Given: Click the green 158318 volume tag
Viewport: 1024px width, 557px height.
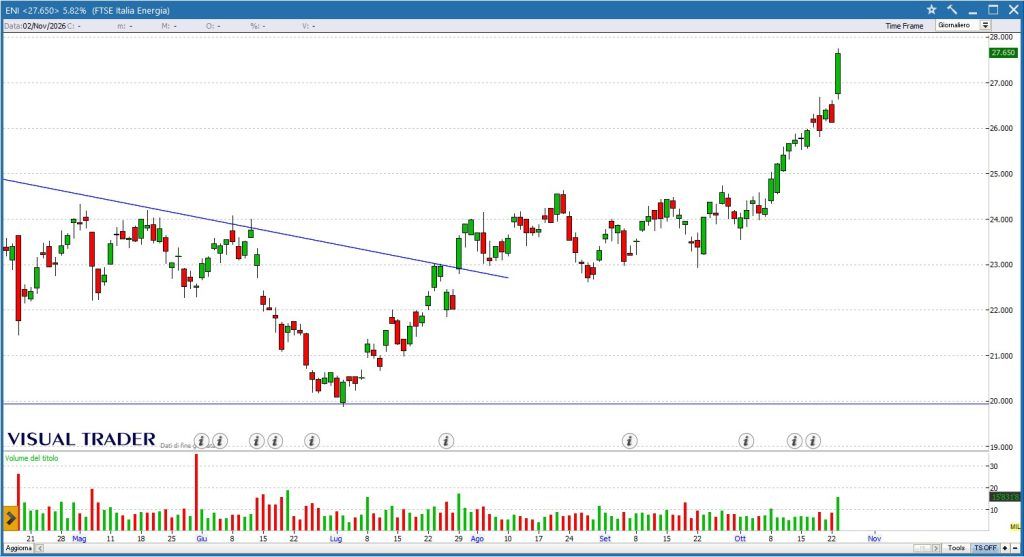Looking at the screenshot, I should click(x=1004, y=497).
